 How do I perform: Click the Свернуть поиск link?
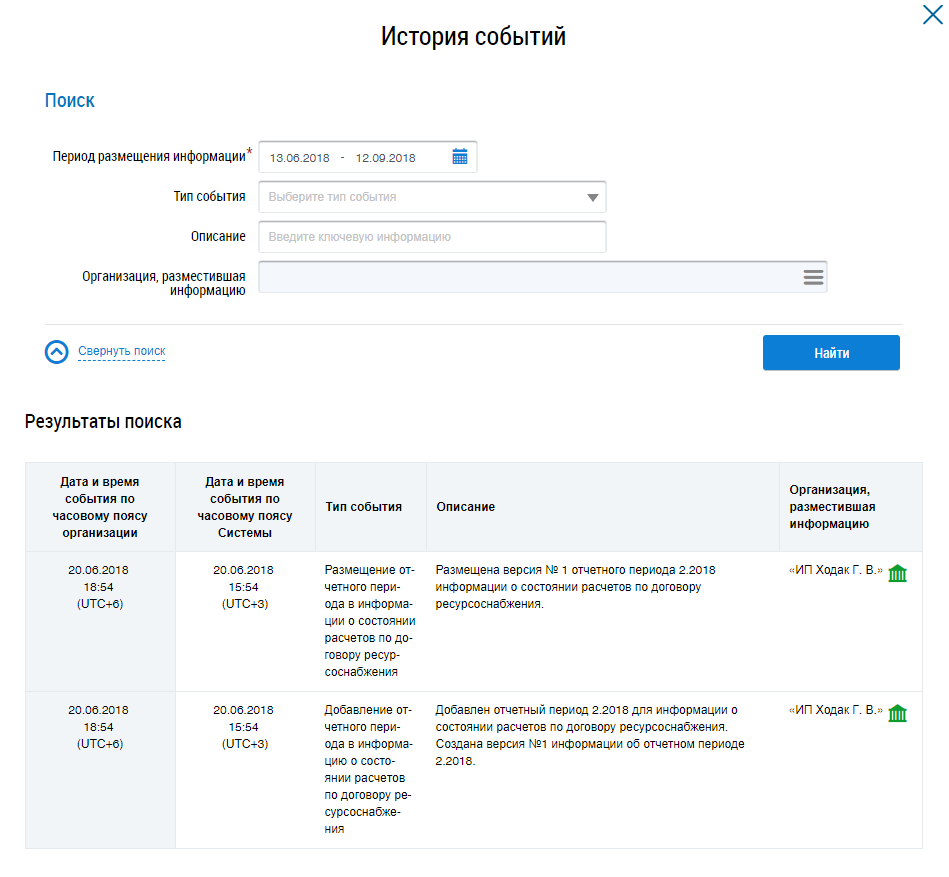pyautogui.click(x=121, y=352)
